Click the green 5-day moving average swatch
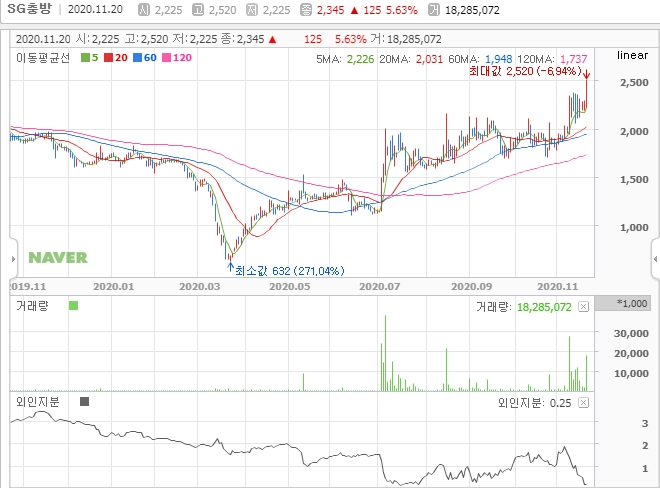 click(85, 58)
